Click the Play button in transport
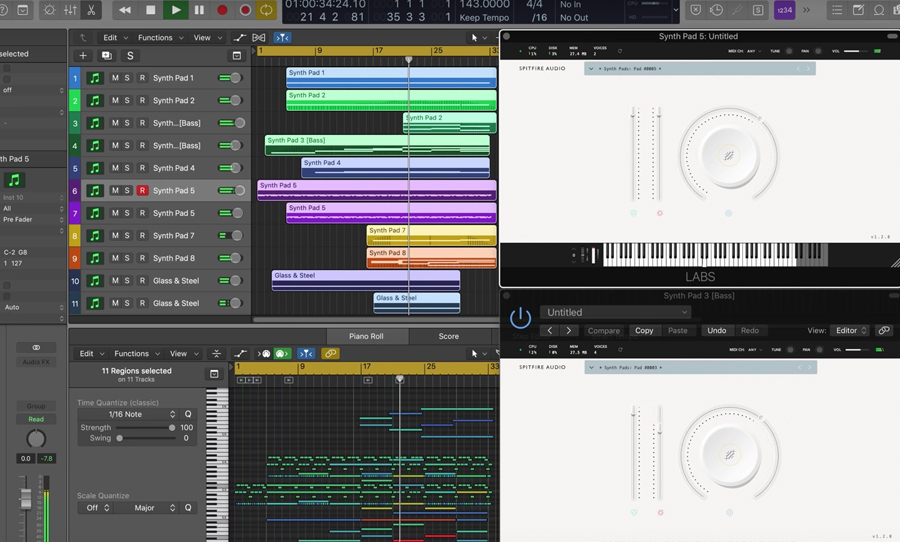Image resolution: width=900 pixels, height=542 pixels. click(x=176, y=10)
